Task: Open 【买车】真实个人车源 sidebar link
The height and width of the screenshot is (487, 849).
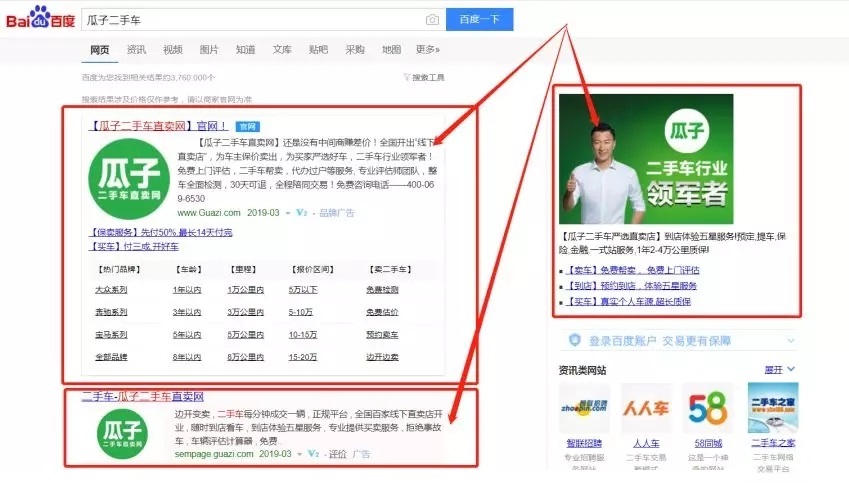Action: (x=628, y=301)
